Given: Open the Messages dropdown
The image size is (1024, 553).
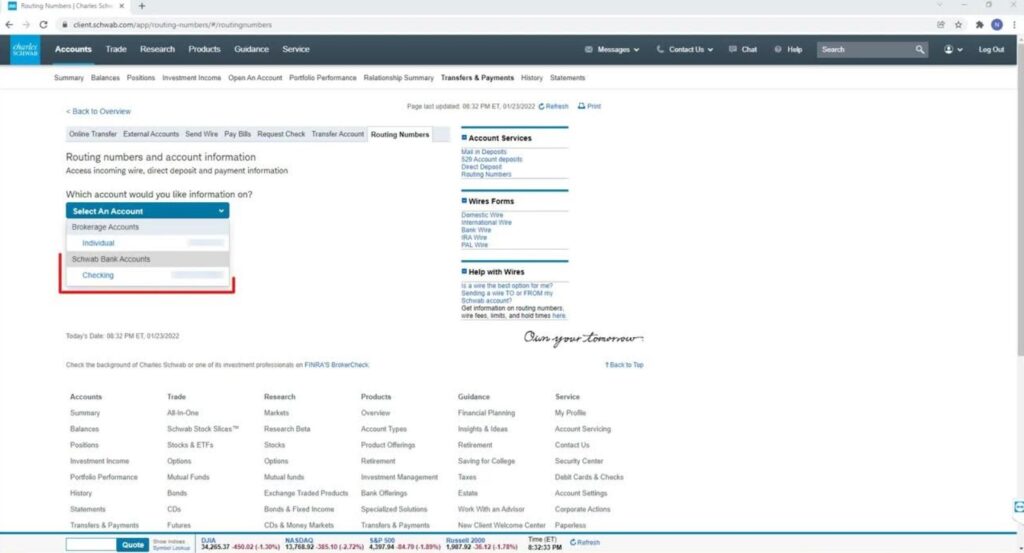Looking at the screenshot, I should 612,50.
